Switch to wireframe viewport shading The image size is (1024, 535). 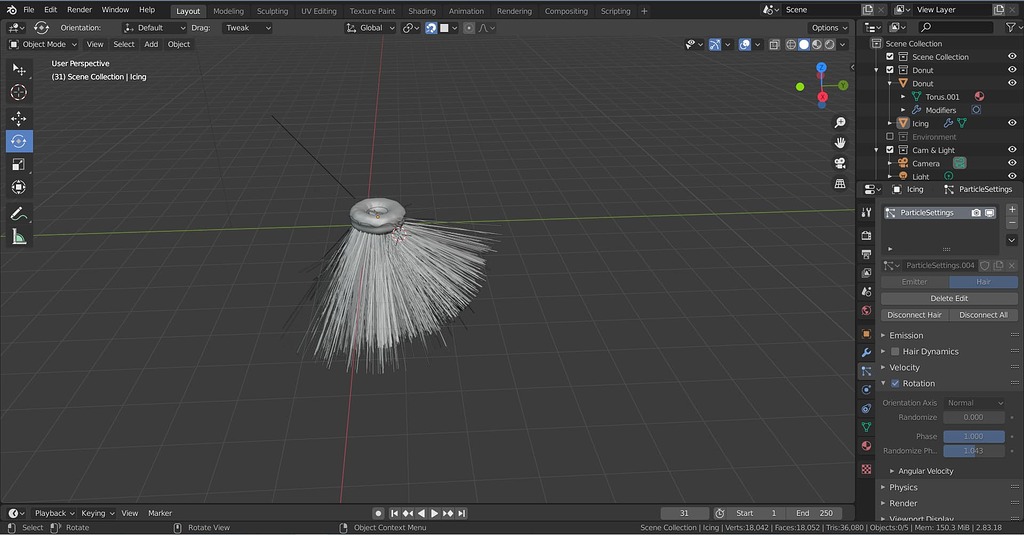(791, 44)
